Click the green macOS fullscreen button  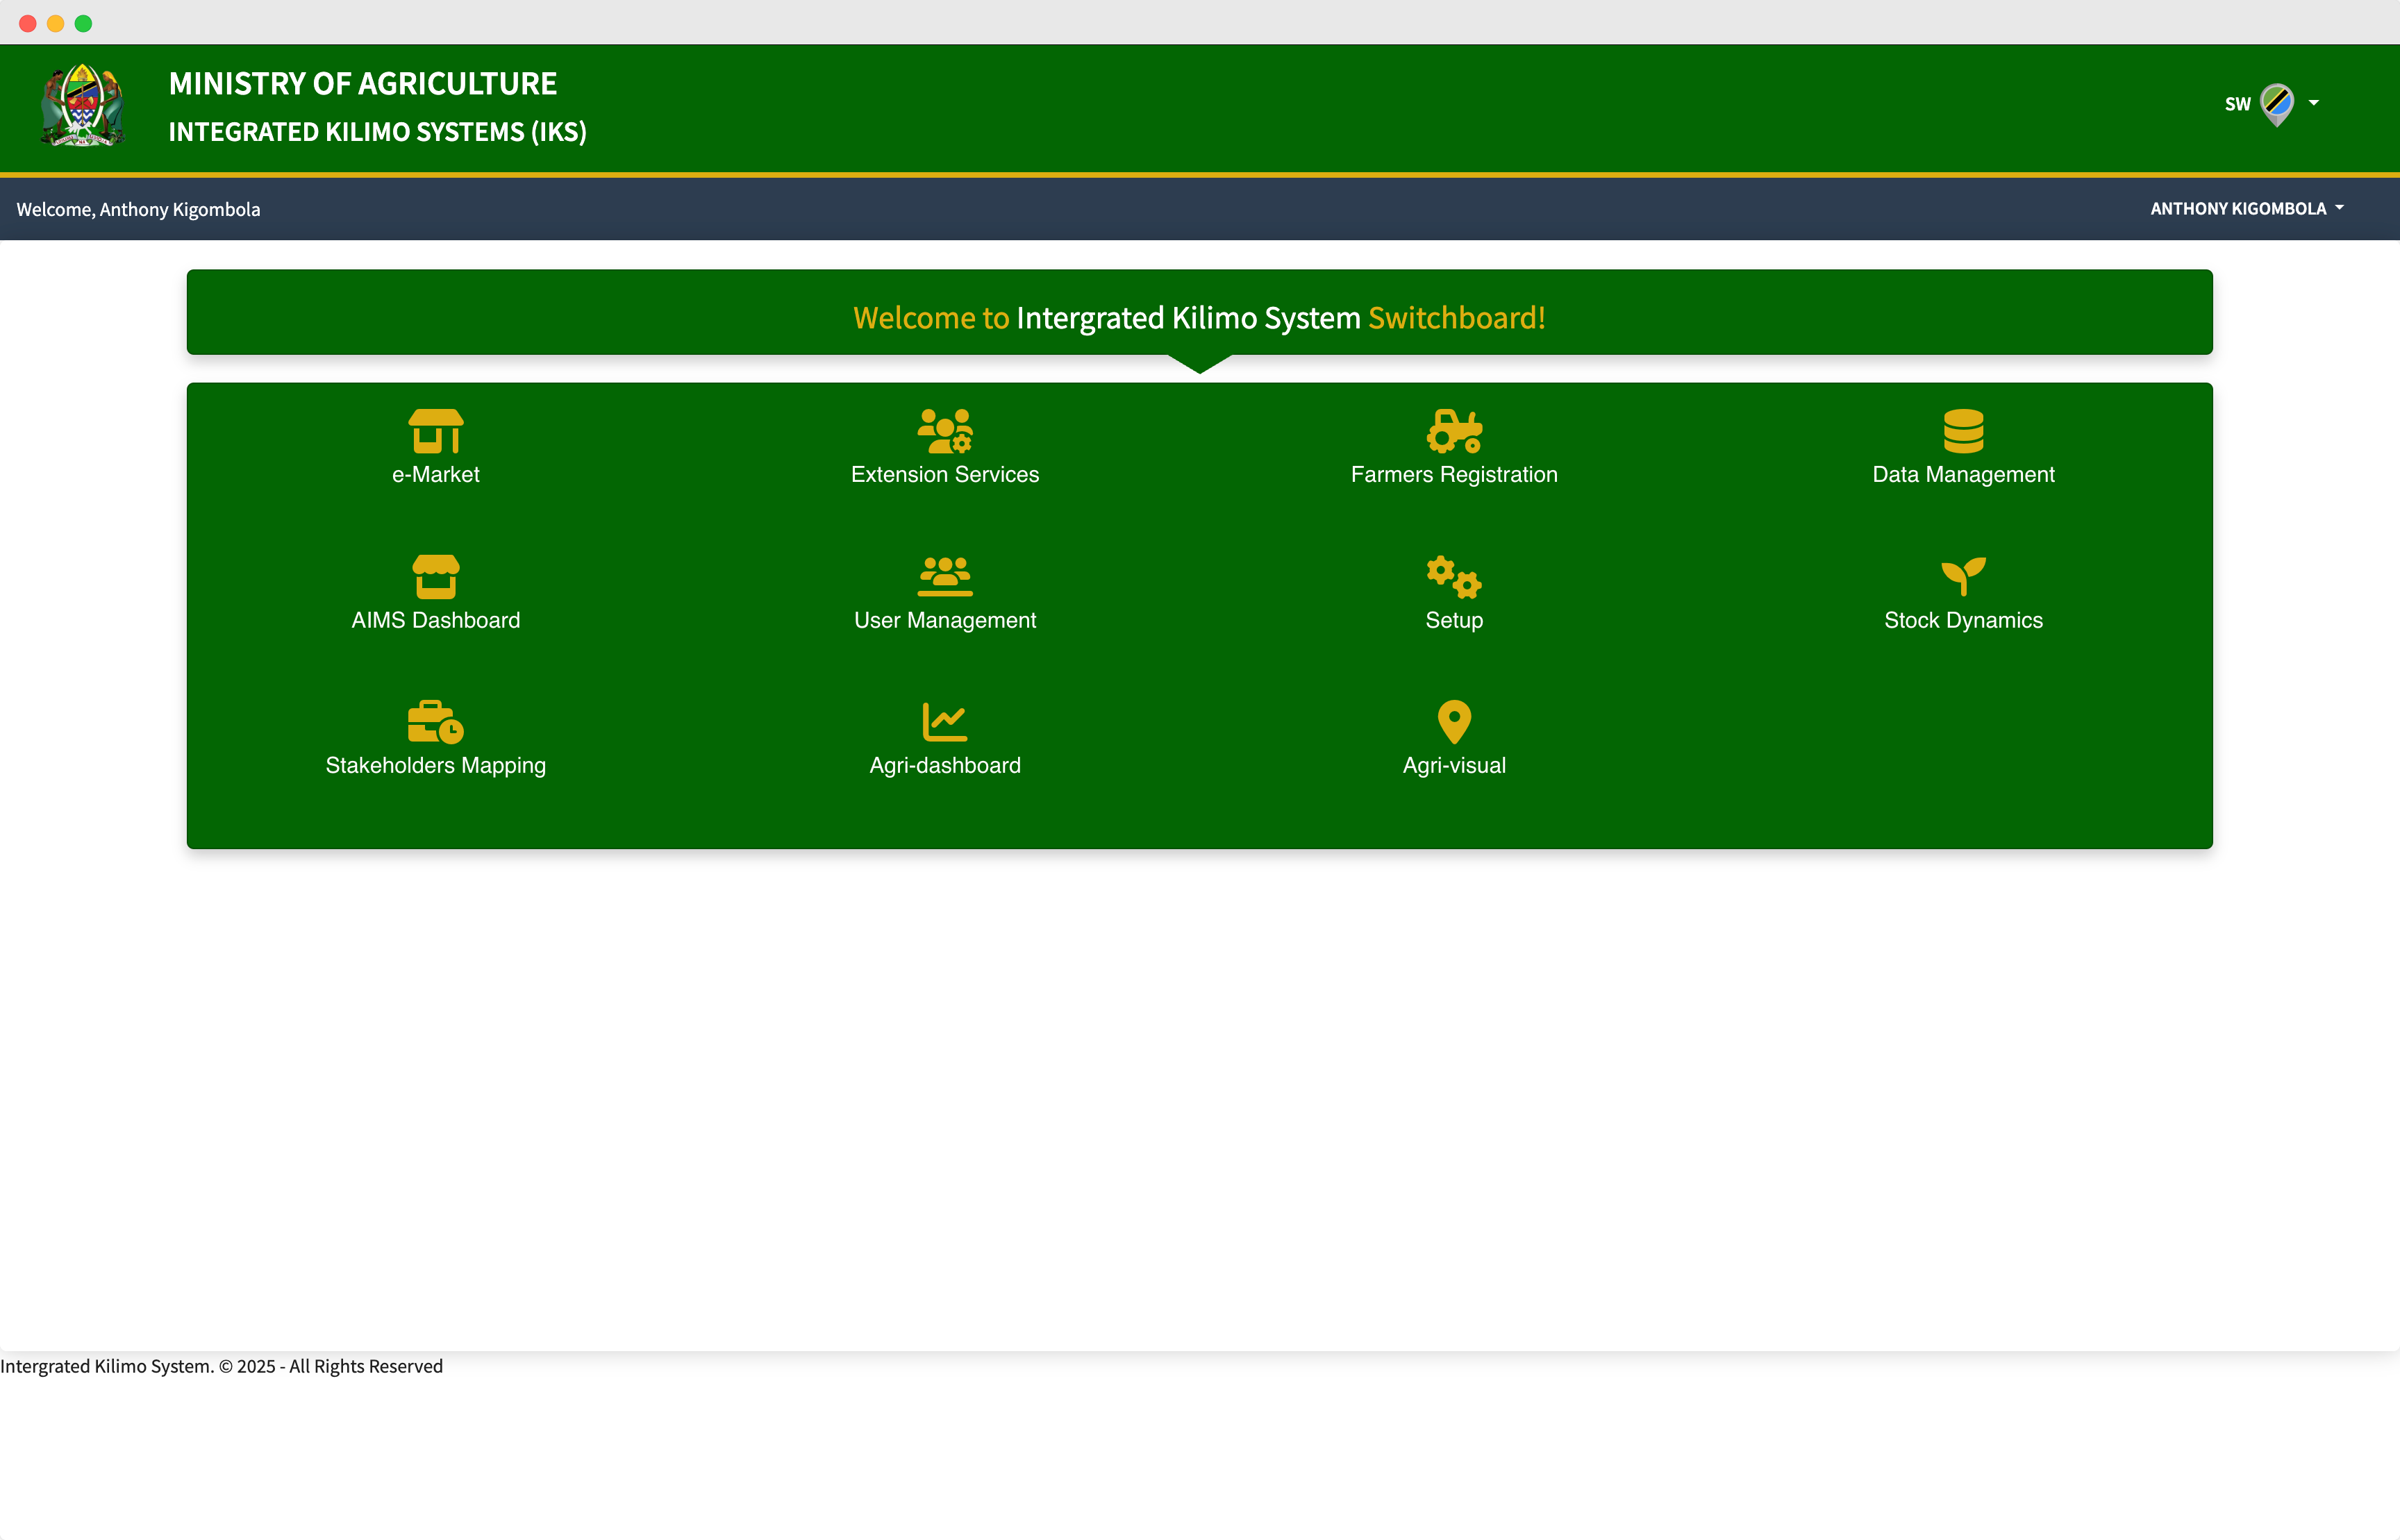[x=84, y=23]
